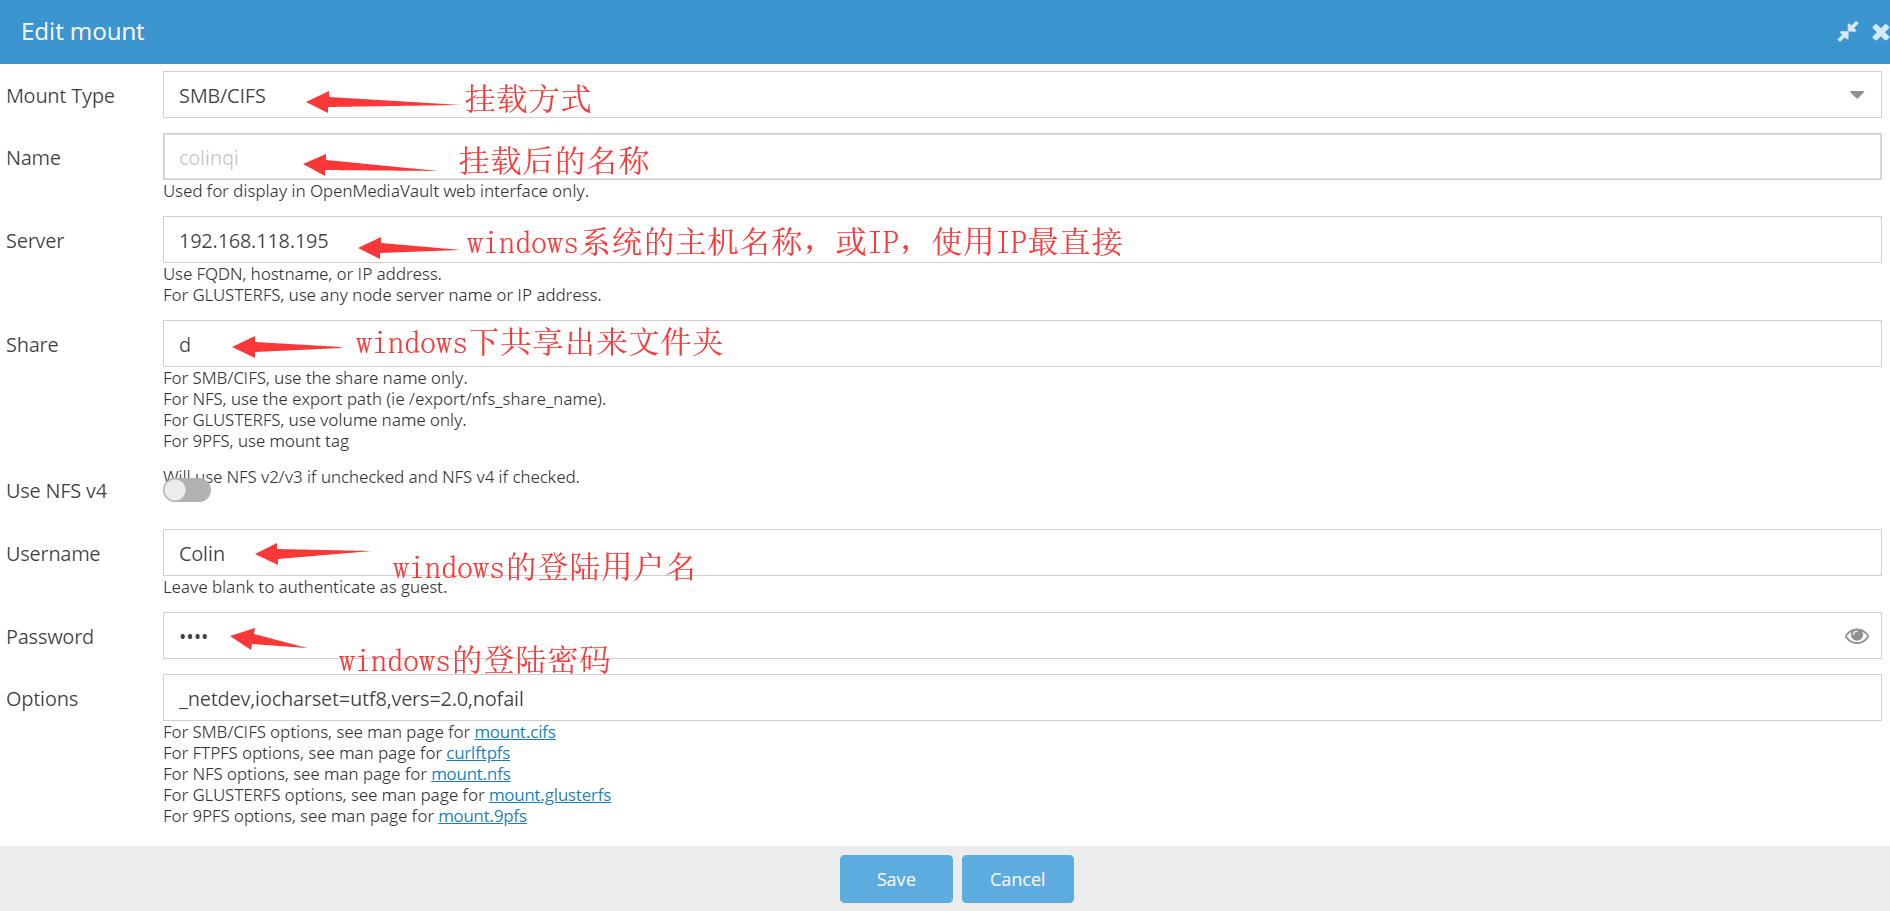
Task: Click the Password label
Action: 50,637
